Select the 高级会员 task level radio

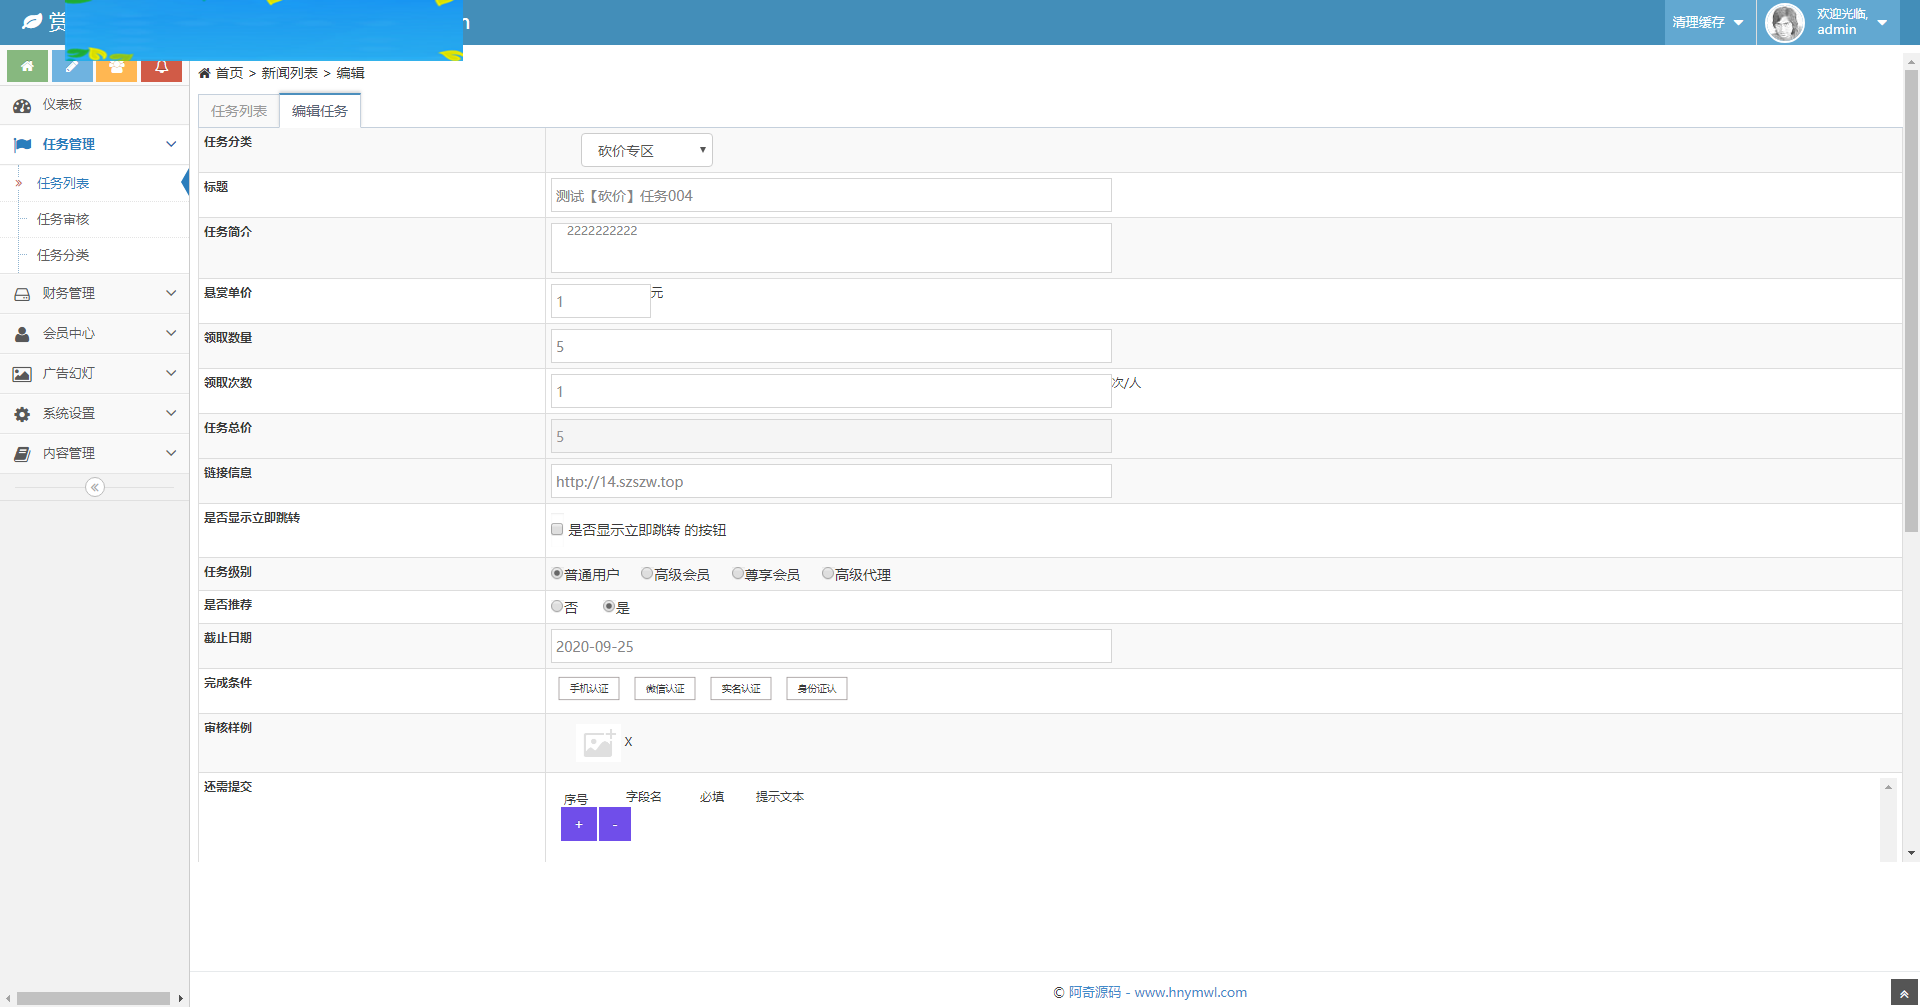647,574
